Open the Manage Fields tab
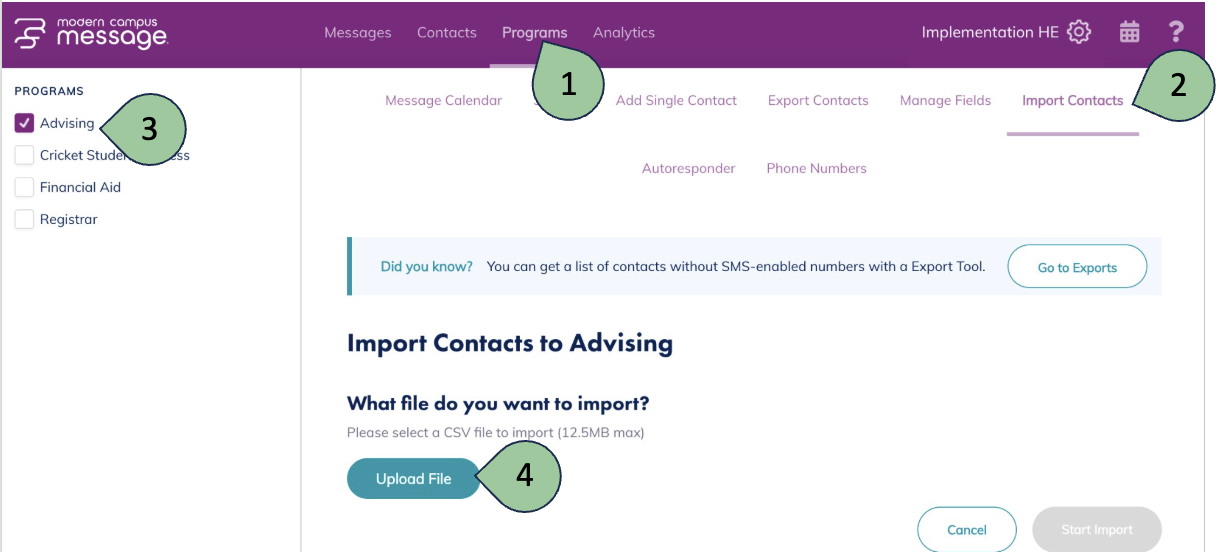 click(x=945, y=100)
